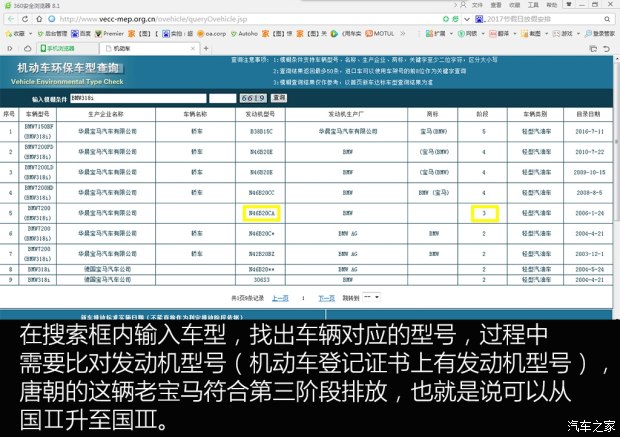Click the Baidu search engine icon
This screenshot has width=620, height=437.
(x=479, y=19)
